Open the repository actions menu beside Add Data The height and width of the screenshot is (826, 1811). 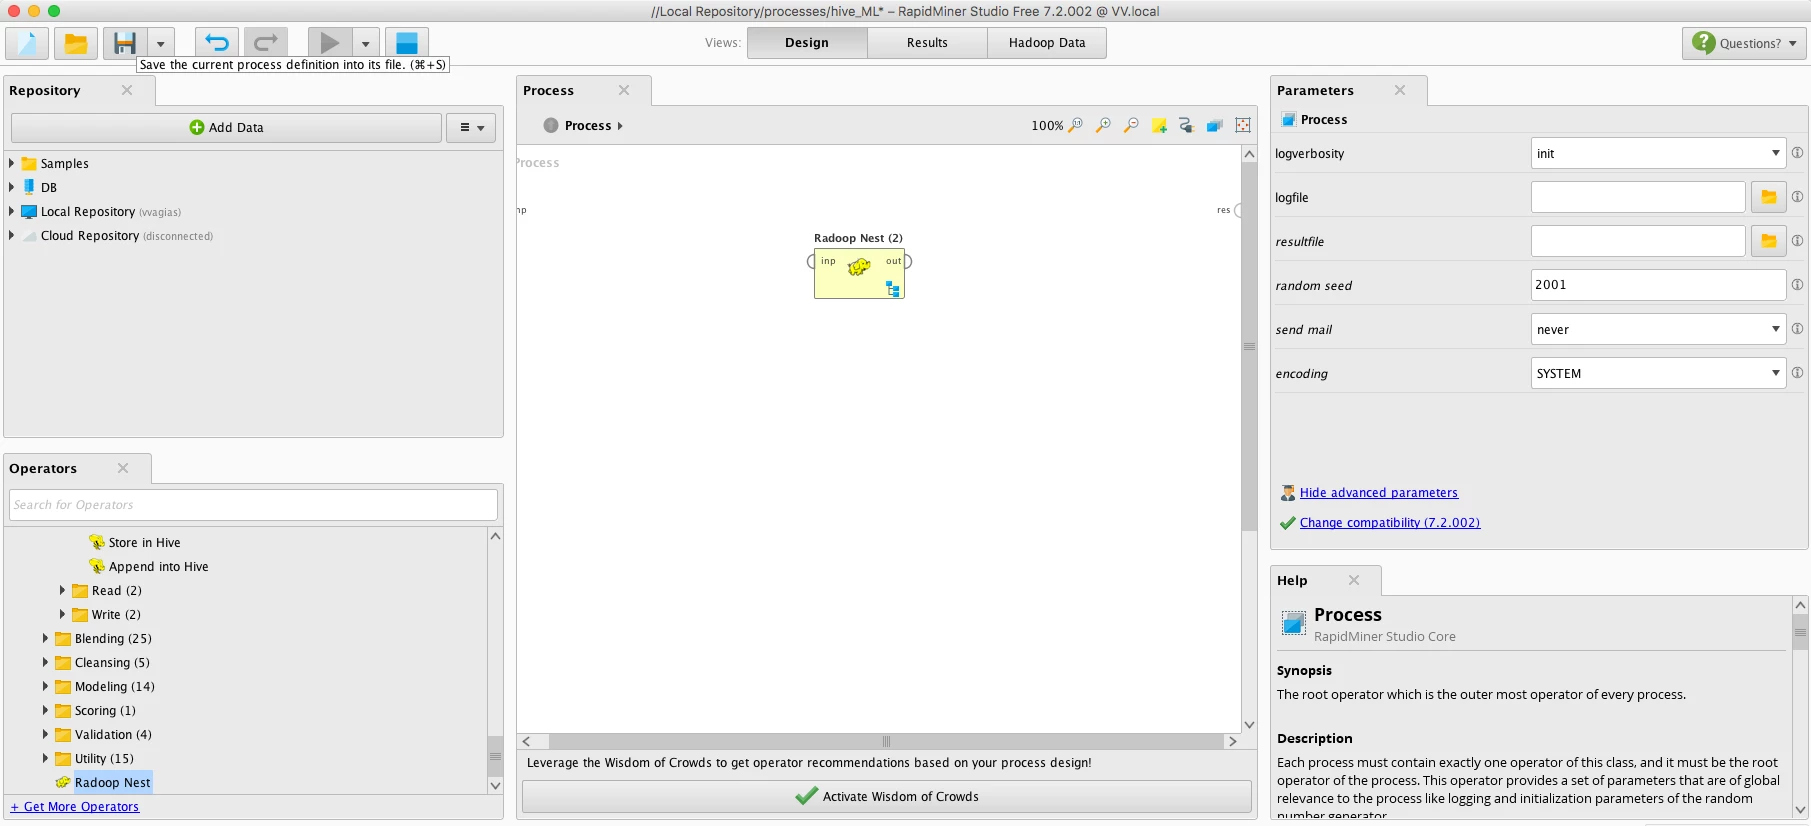coord(471,127)
